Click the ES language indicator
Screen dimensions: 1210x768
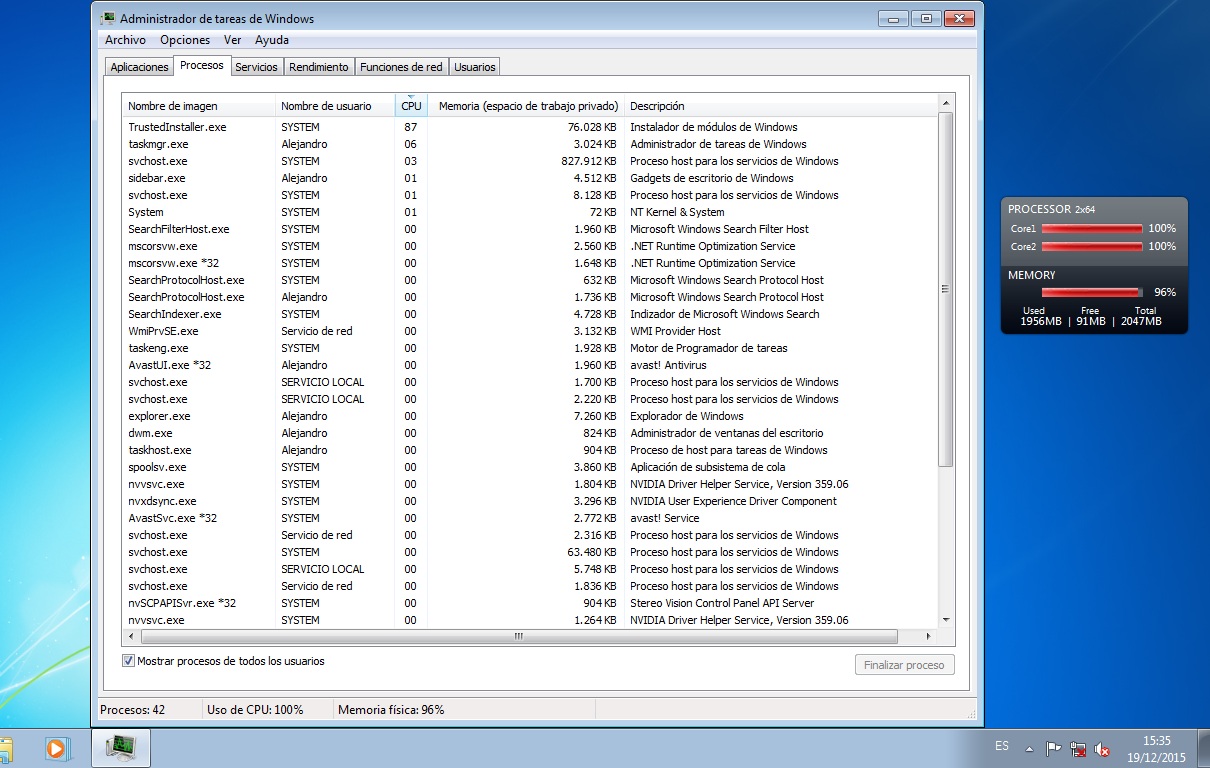pos(1002,746)
